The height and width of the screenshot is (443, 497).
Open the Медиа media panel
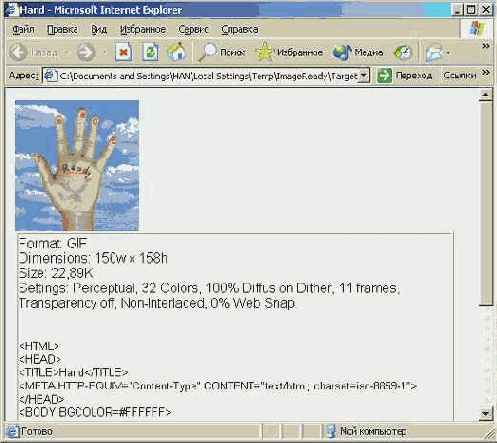pyautogui.click(x=358, y=52)
